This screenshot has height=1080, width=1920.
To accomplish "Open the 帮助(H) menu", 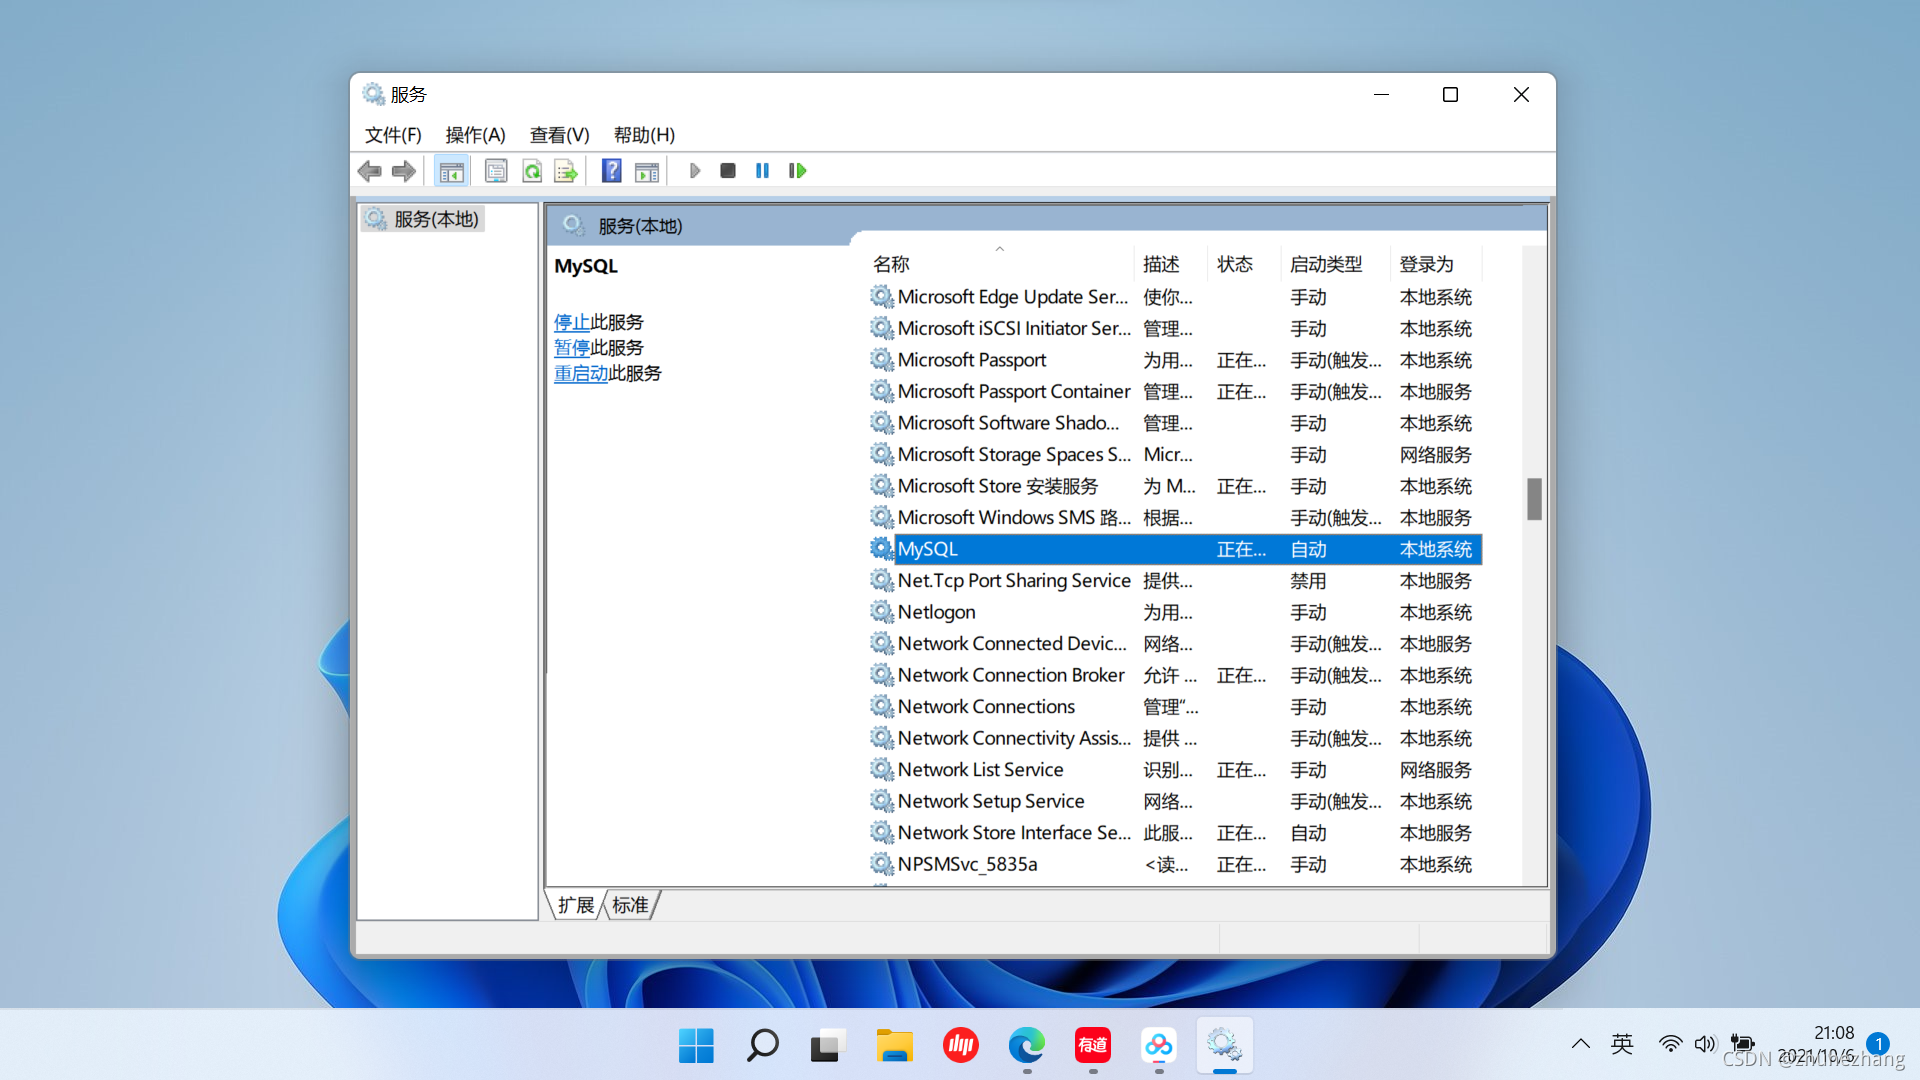I will click(644, 135).
